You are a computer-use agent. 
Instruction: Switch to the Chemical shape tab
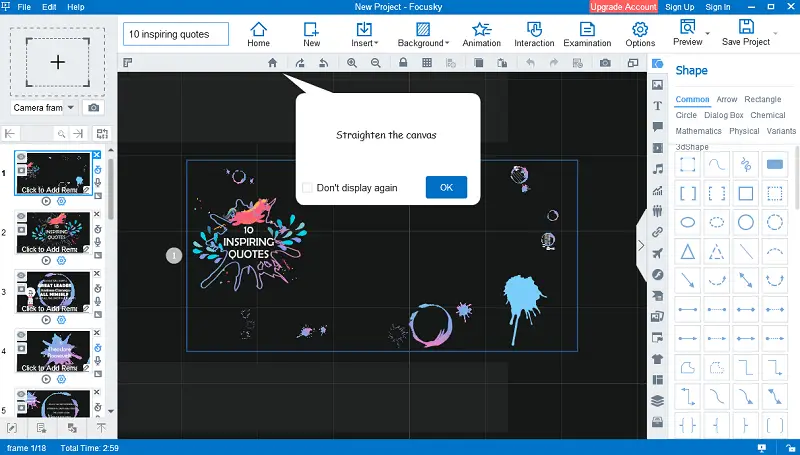767,115
